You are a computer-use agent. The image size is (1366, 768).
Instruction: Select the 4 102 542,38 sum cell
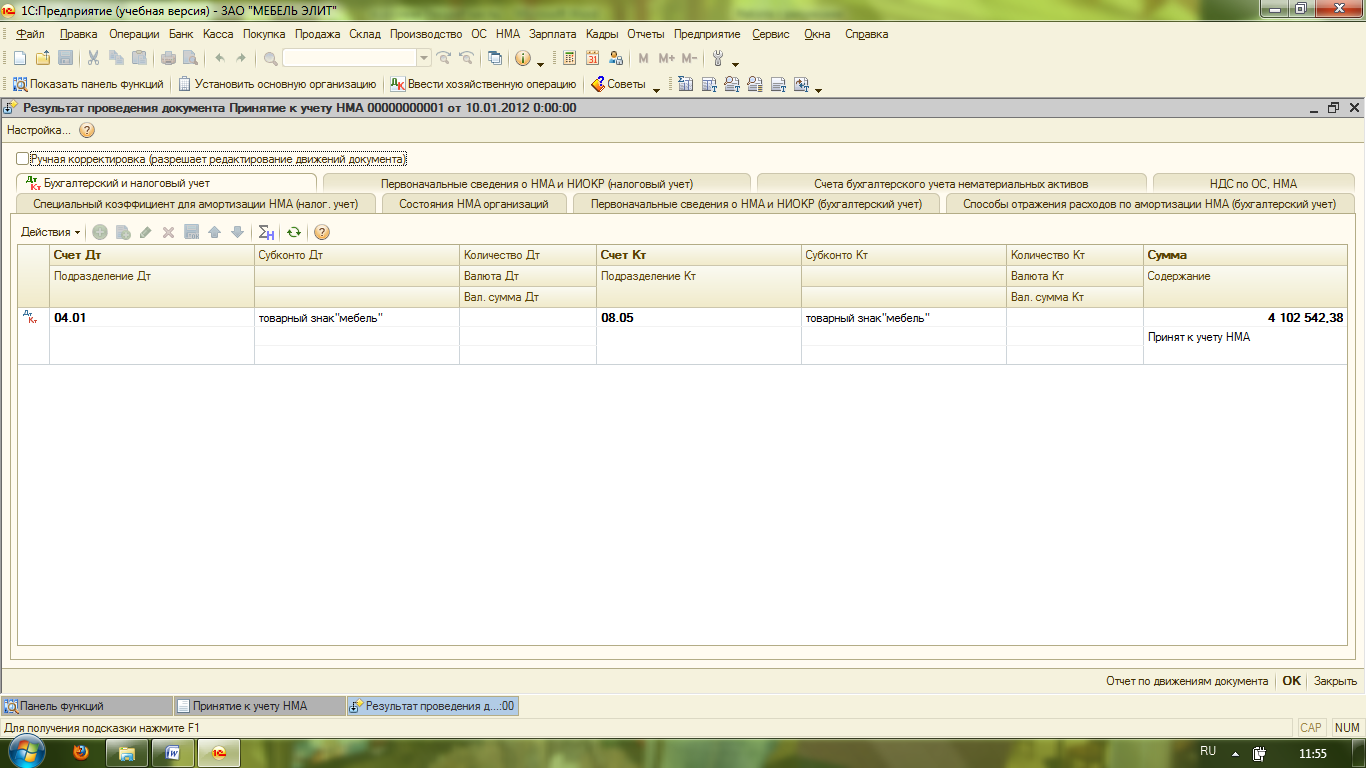click(x=1245, y=317)
